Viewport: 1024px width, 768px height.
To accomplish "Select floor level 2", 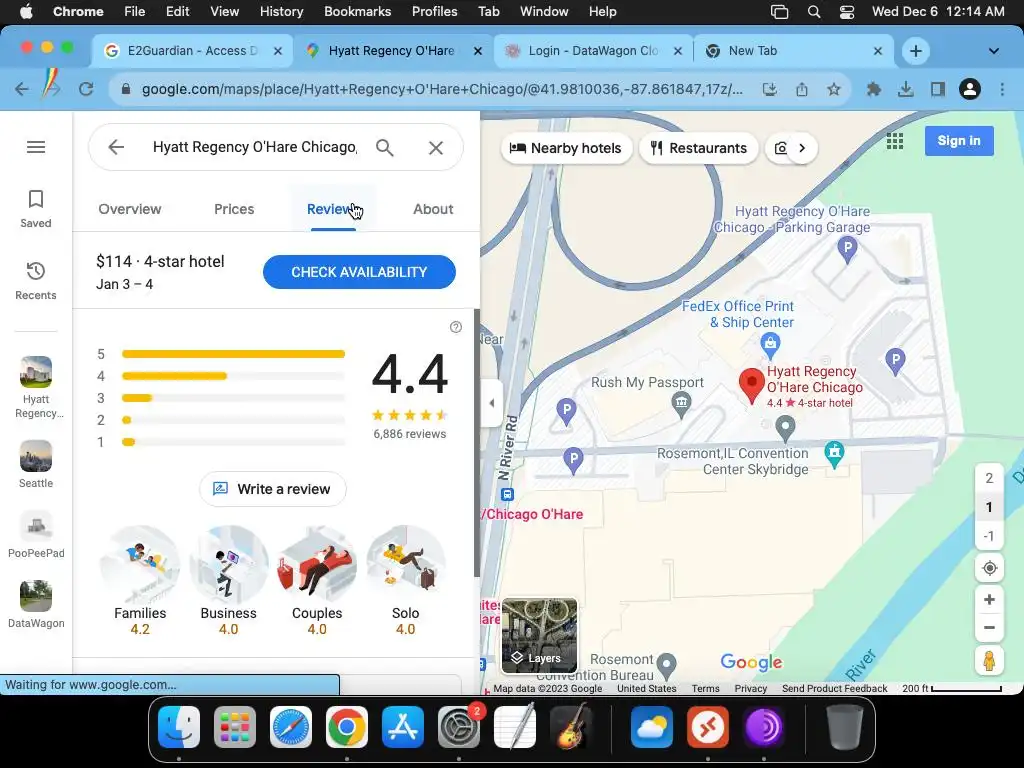I will pyautogui.click(x=989, y=478).
